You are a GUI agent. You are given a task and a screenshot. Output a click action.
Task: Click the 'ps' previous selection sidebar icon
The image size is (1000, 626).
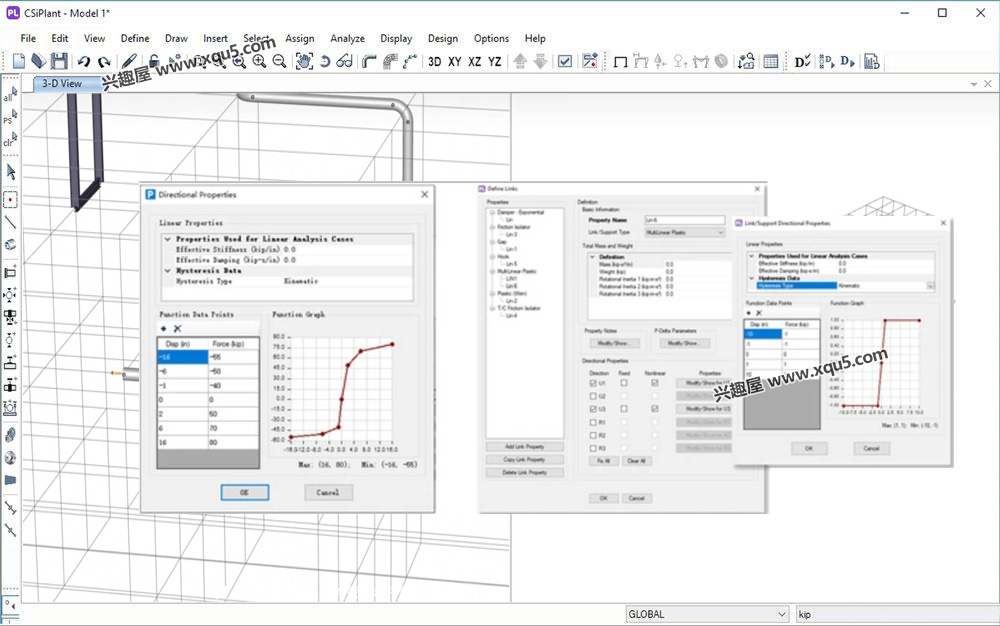pos(10,117)
